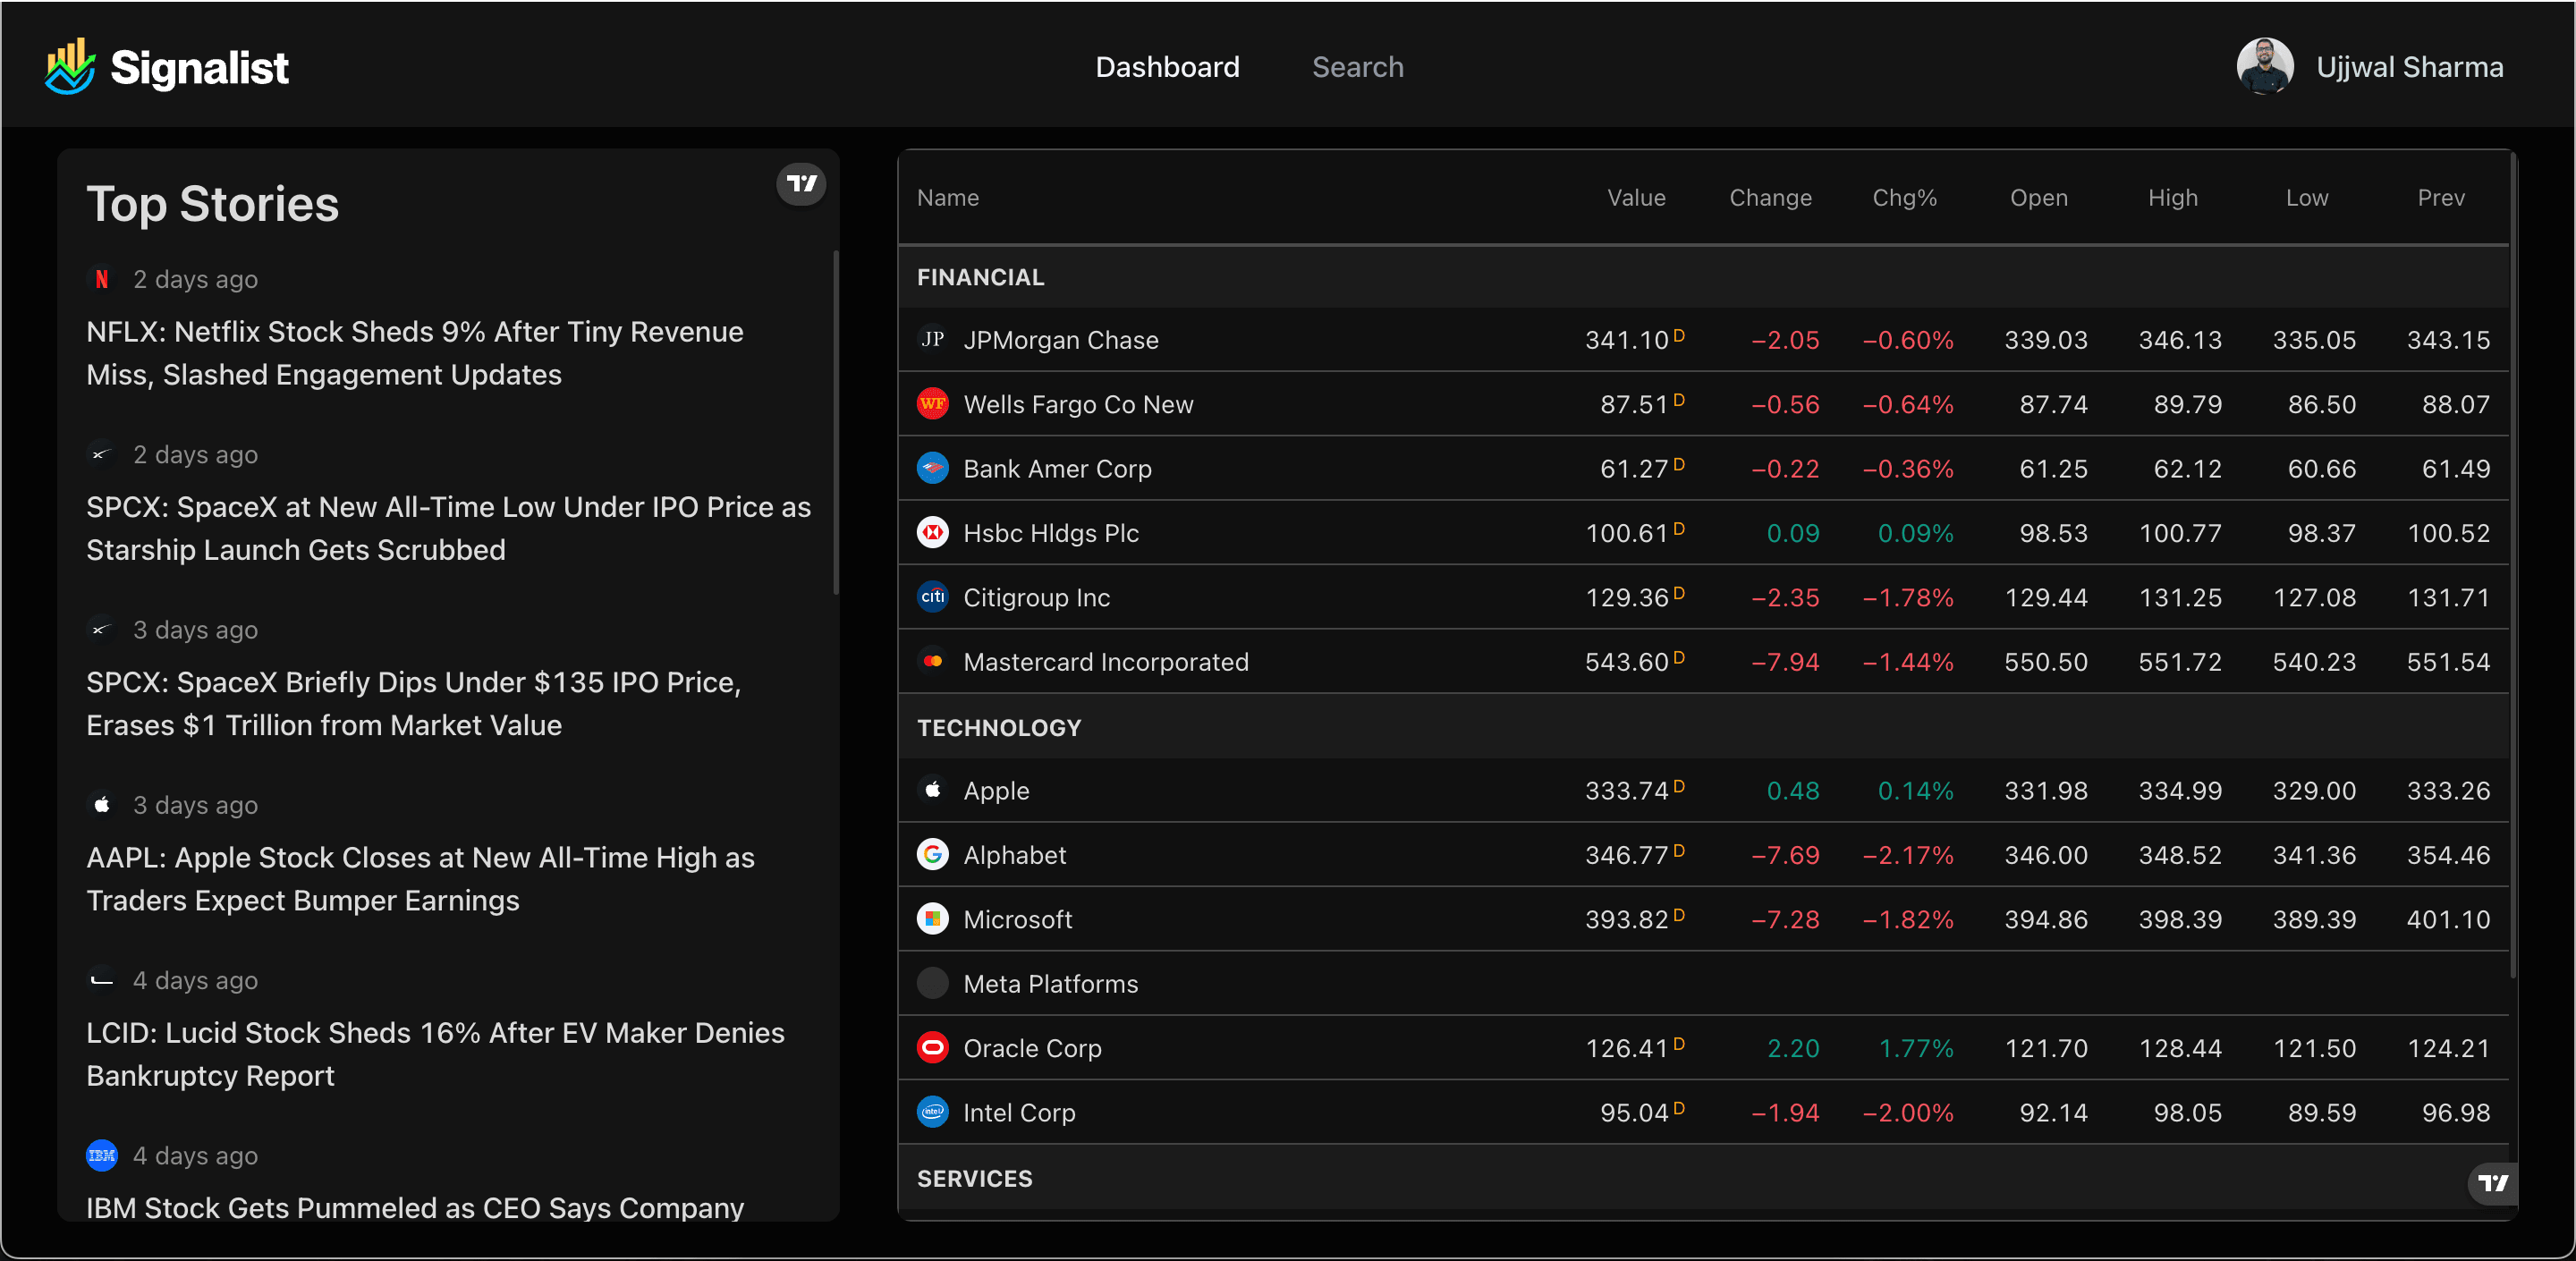This screenshot has width=2576, height=1261.
Task: Open the IBM Stock Gets Pummeled story
Action: (415, 1207)
